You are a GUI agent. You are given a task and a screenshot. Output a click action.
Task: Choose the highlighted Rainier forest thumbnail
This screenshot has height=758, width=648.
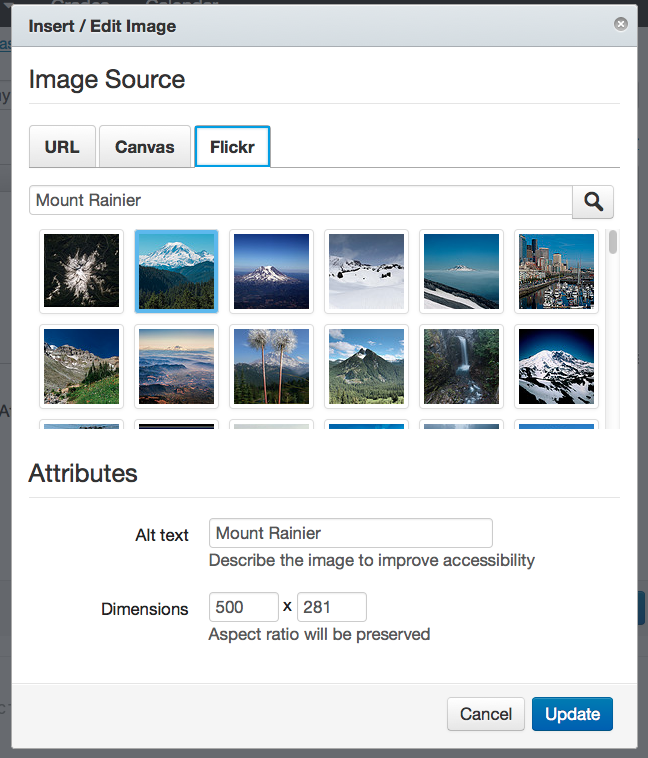tap(177, 271)
